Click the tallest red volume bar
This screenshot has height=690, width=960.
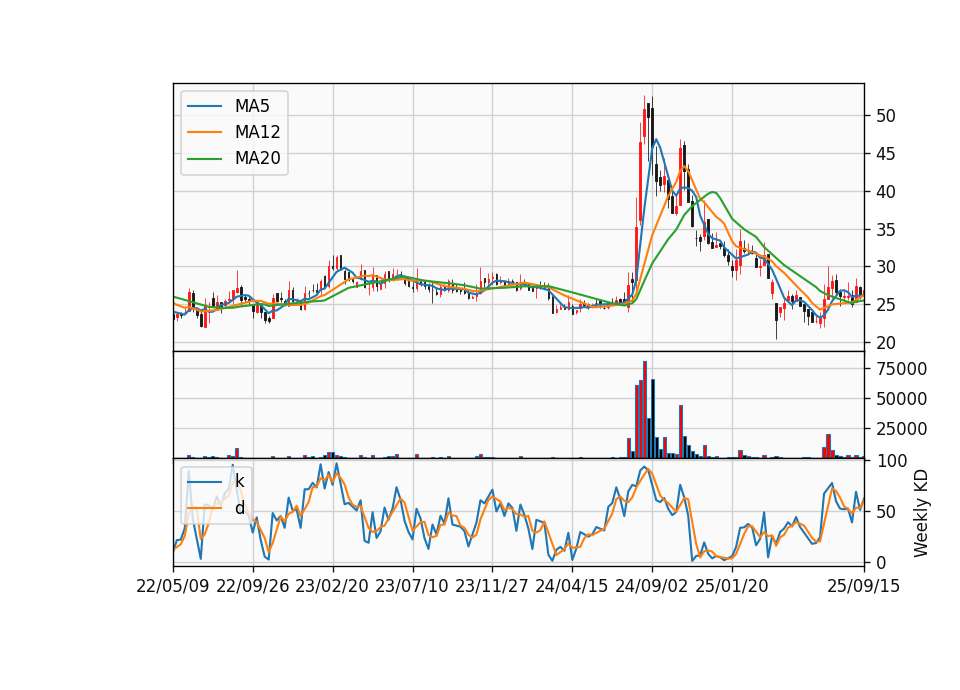pos(645,410)
